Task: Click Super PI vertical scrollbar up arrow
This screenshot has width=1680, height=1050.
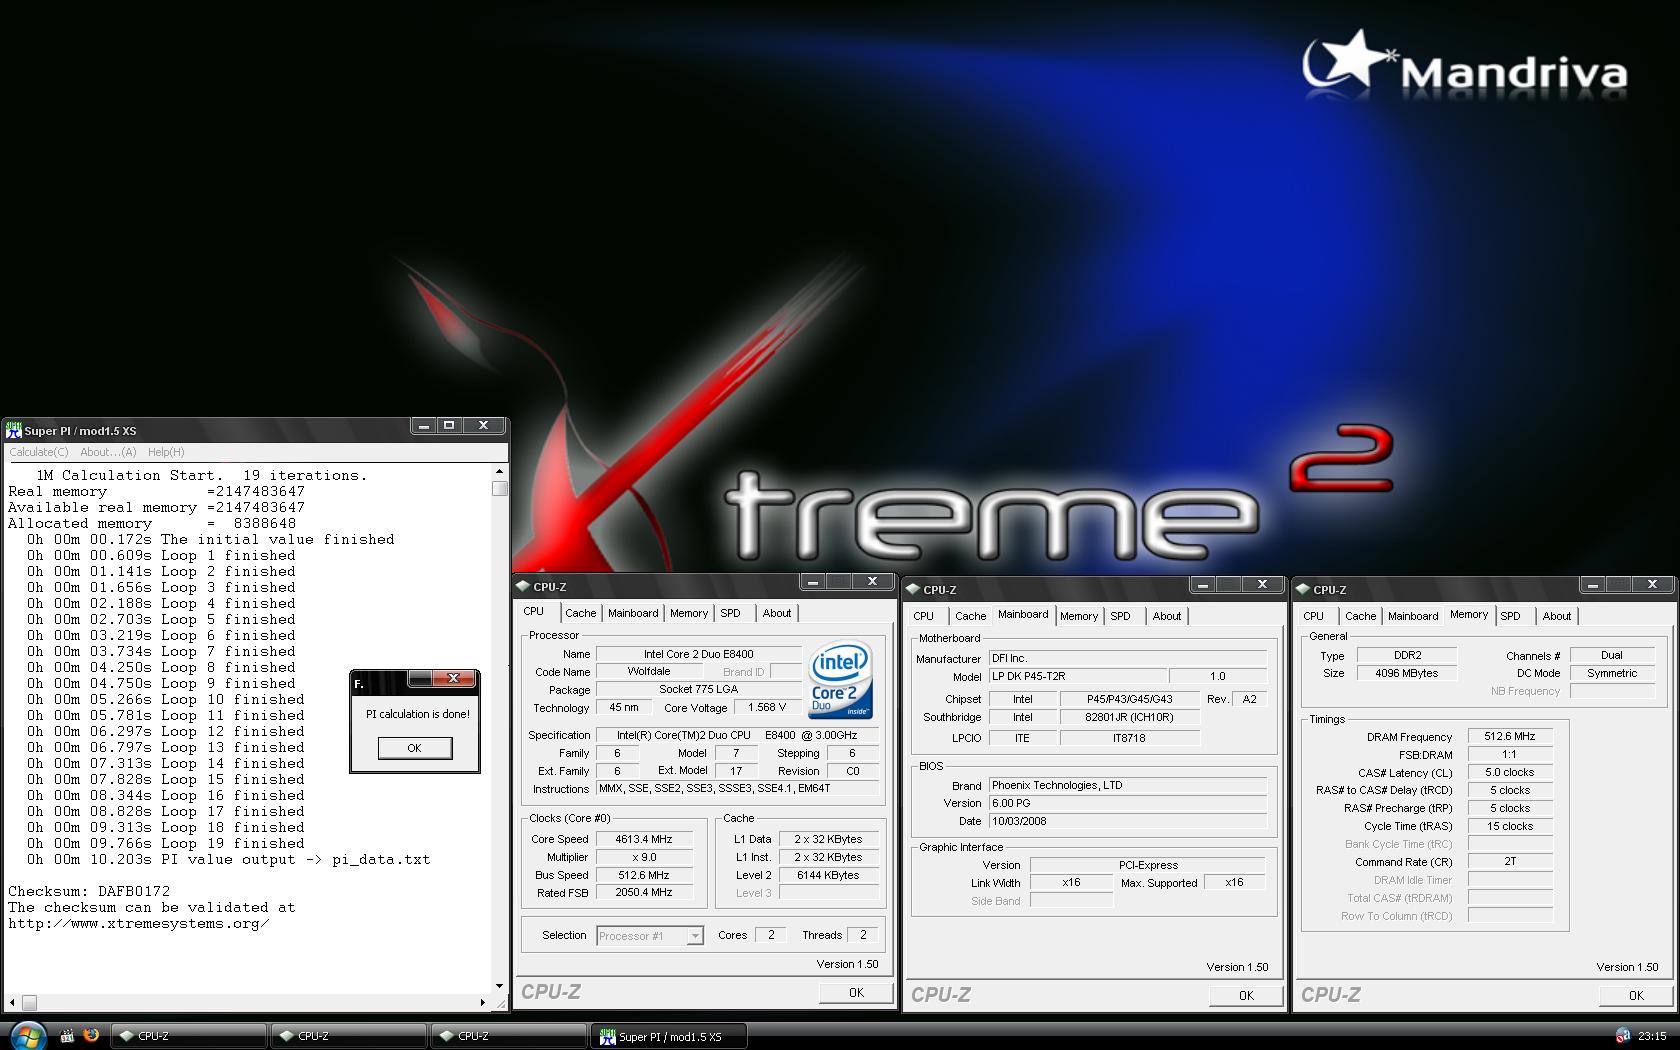Action: 499,471
